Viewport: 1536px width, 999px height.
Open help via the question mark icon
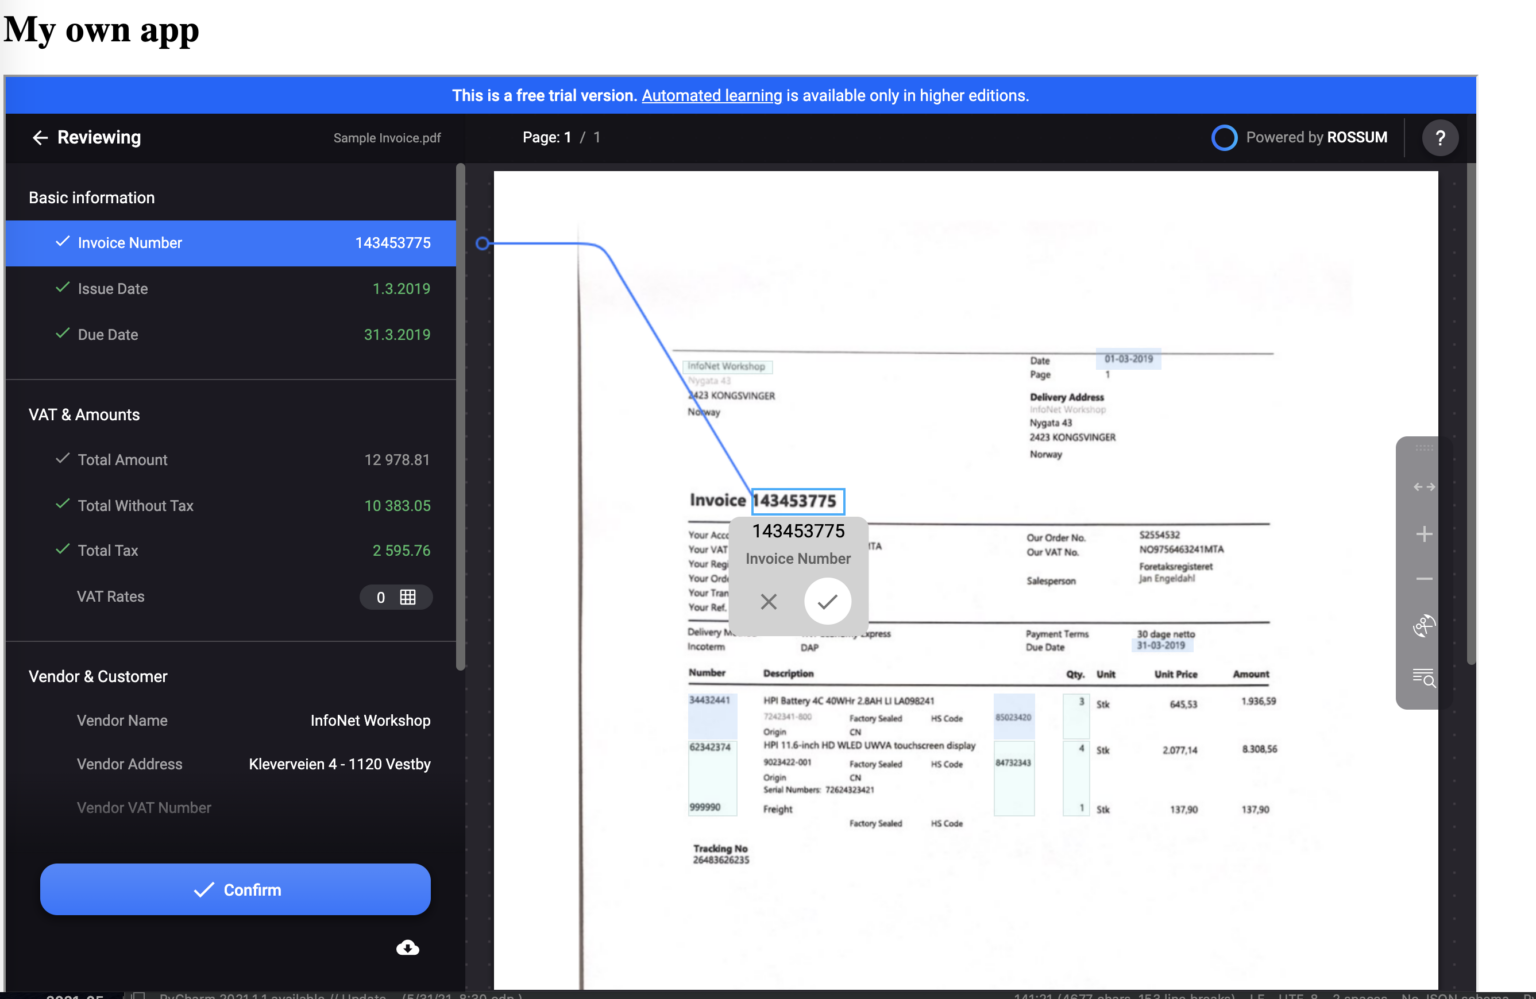(1440, 137)
